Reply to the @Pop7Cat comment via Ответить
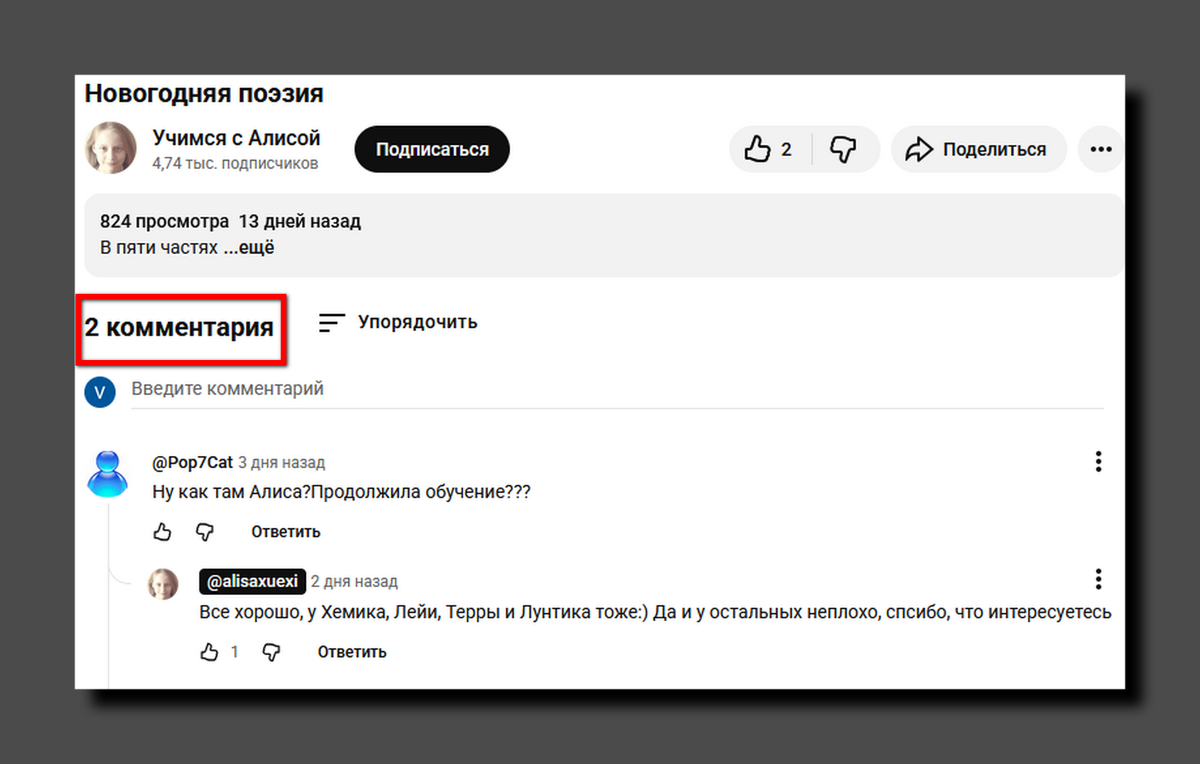 (x=286, y=532)
